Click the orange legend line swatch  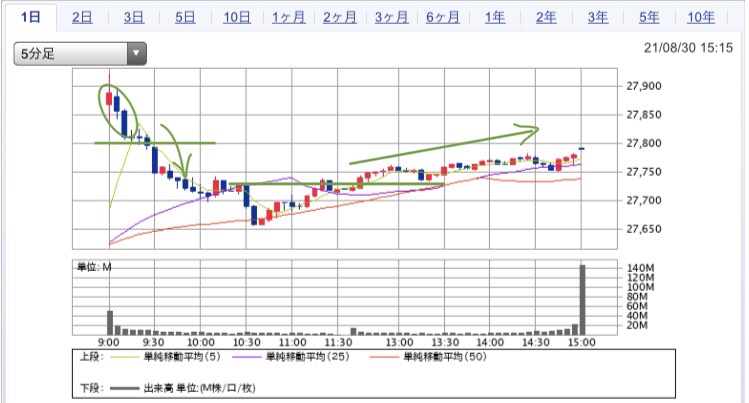[x=385, y=357]
